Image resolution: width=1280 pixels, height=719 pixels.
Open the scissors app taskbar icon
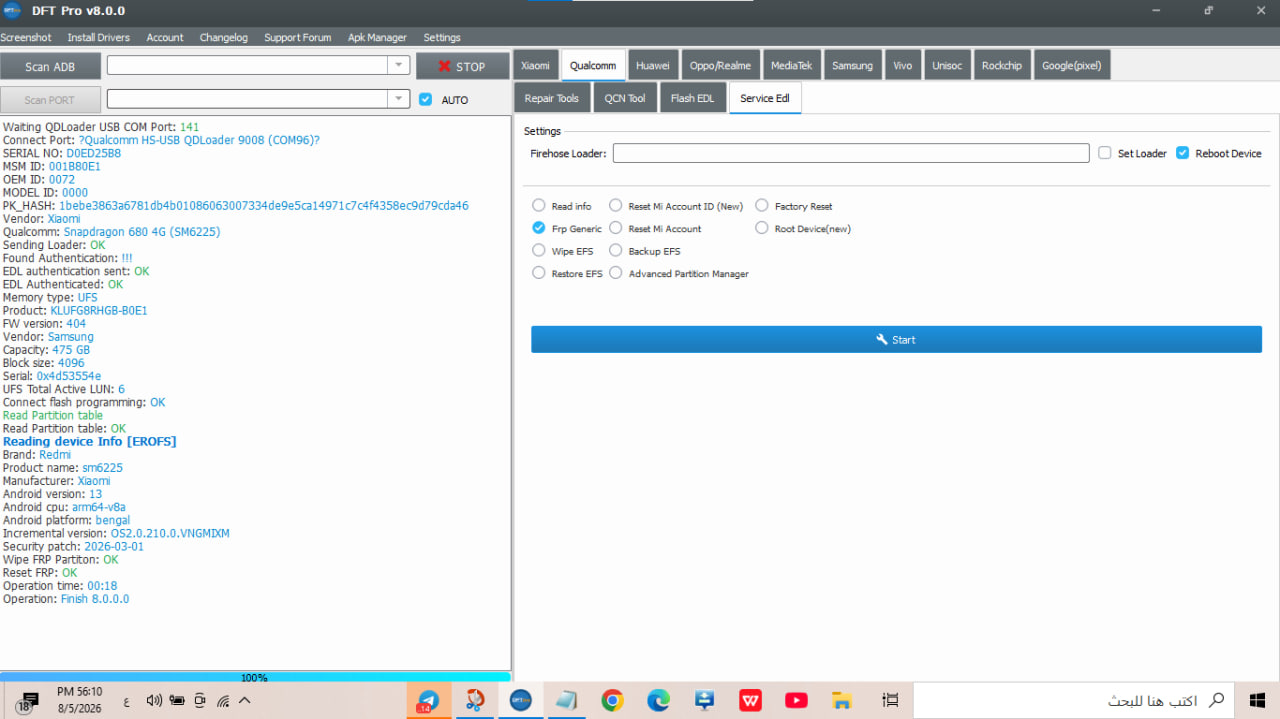pos(475,701)
